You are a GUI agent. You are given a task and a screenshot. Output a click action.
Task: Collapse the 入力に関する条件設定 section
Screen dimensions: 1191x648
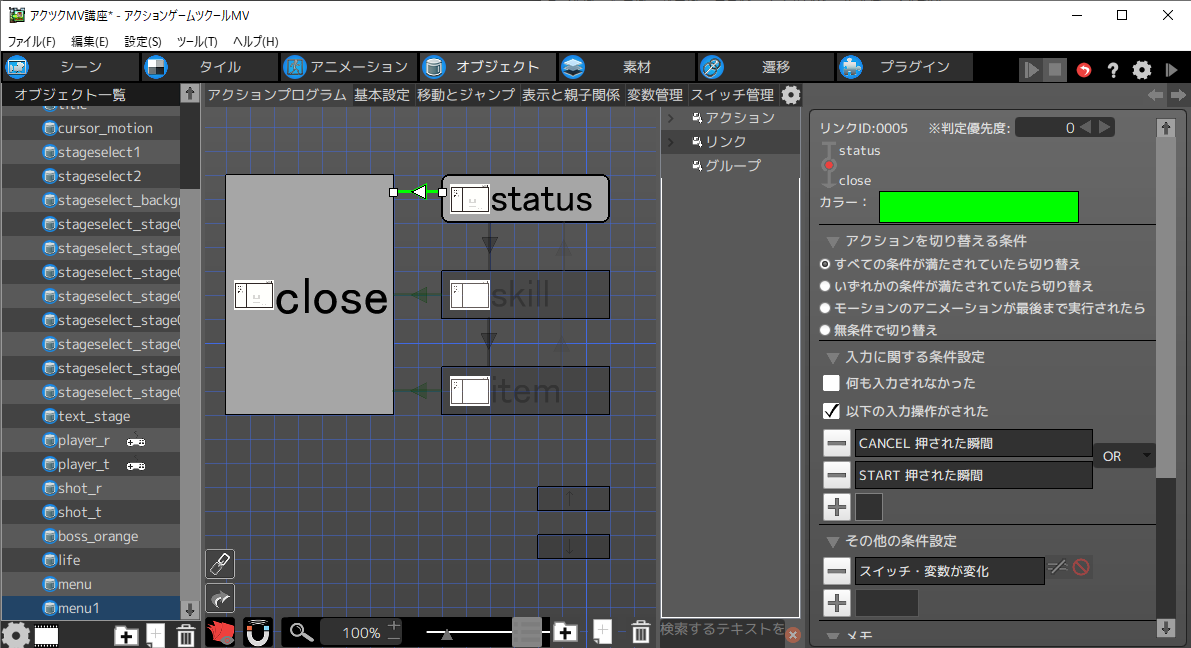pos(832,357)
